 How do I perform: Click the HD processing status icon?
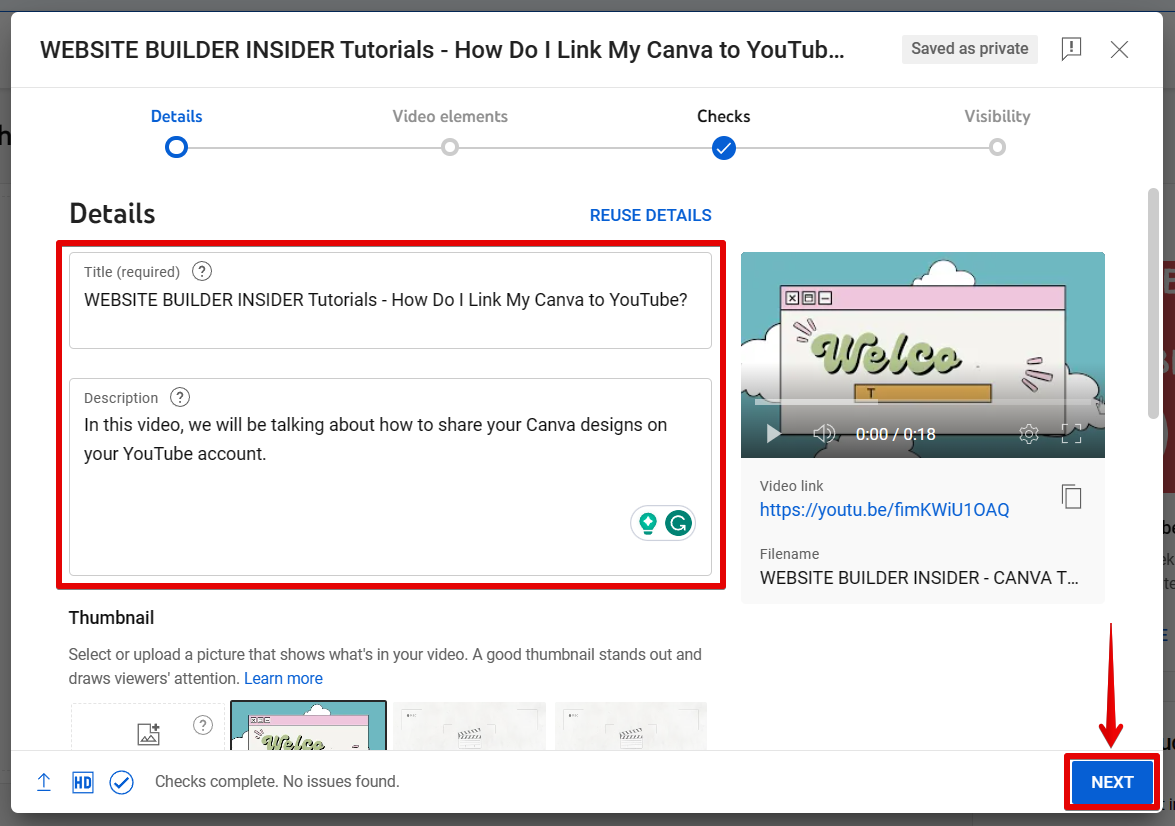[x=83, y=782]
